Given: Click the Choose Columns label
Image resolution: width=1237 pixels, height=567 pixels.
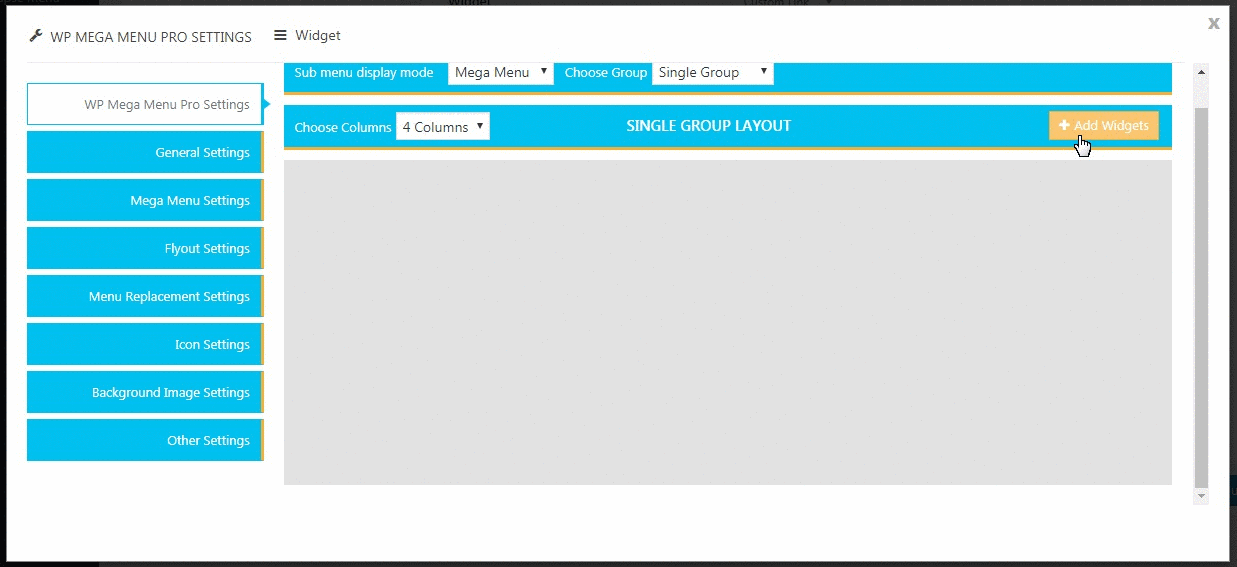Looking at the screenshot, I should [343, 128].
